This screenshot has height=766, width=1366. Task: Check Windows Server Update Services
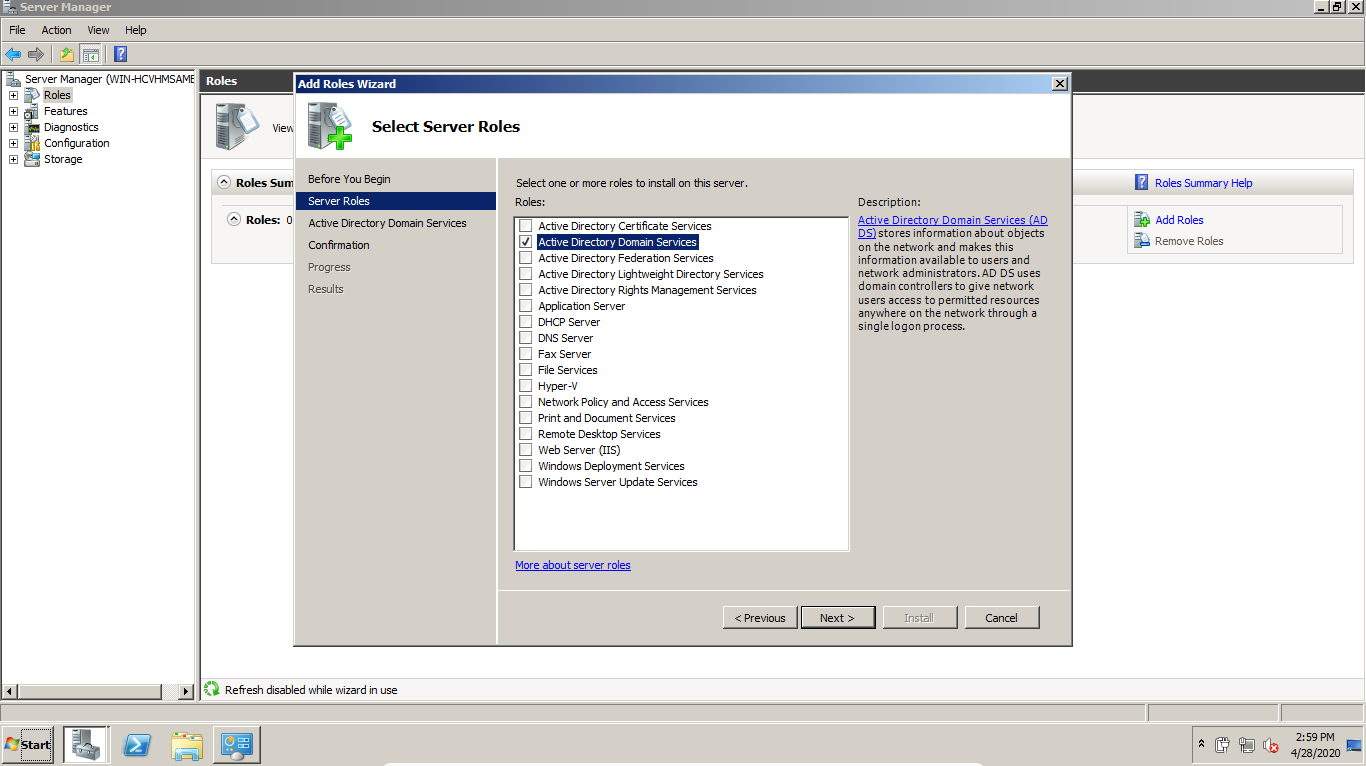(526, 482)
